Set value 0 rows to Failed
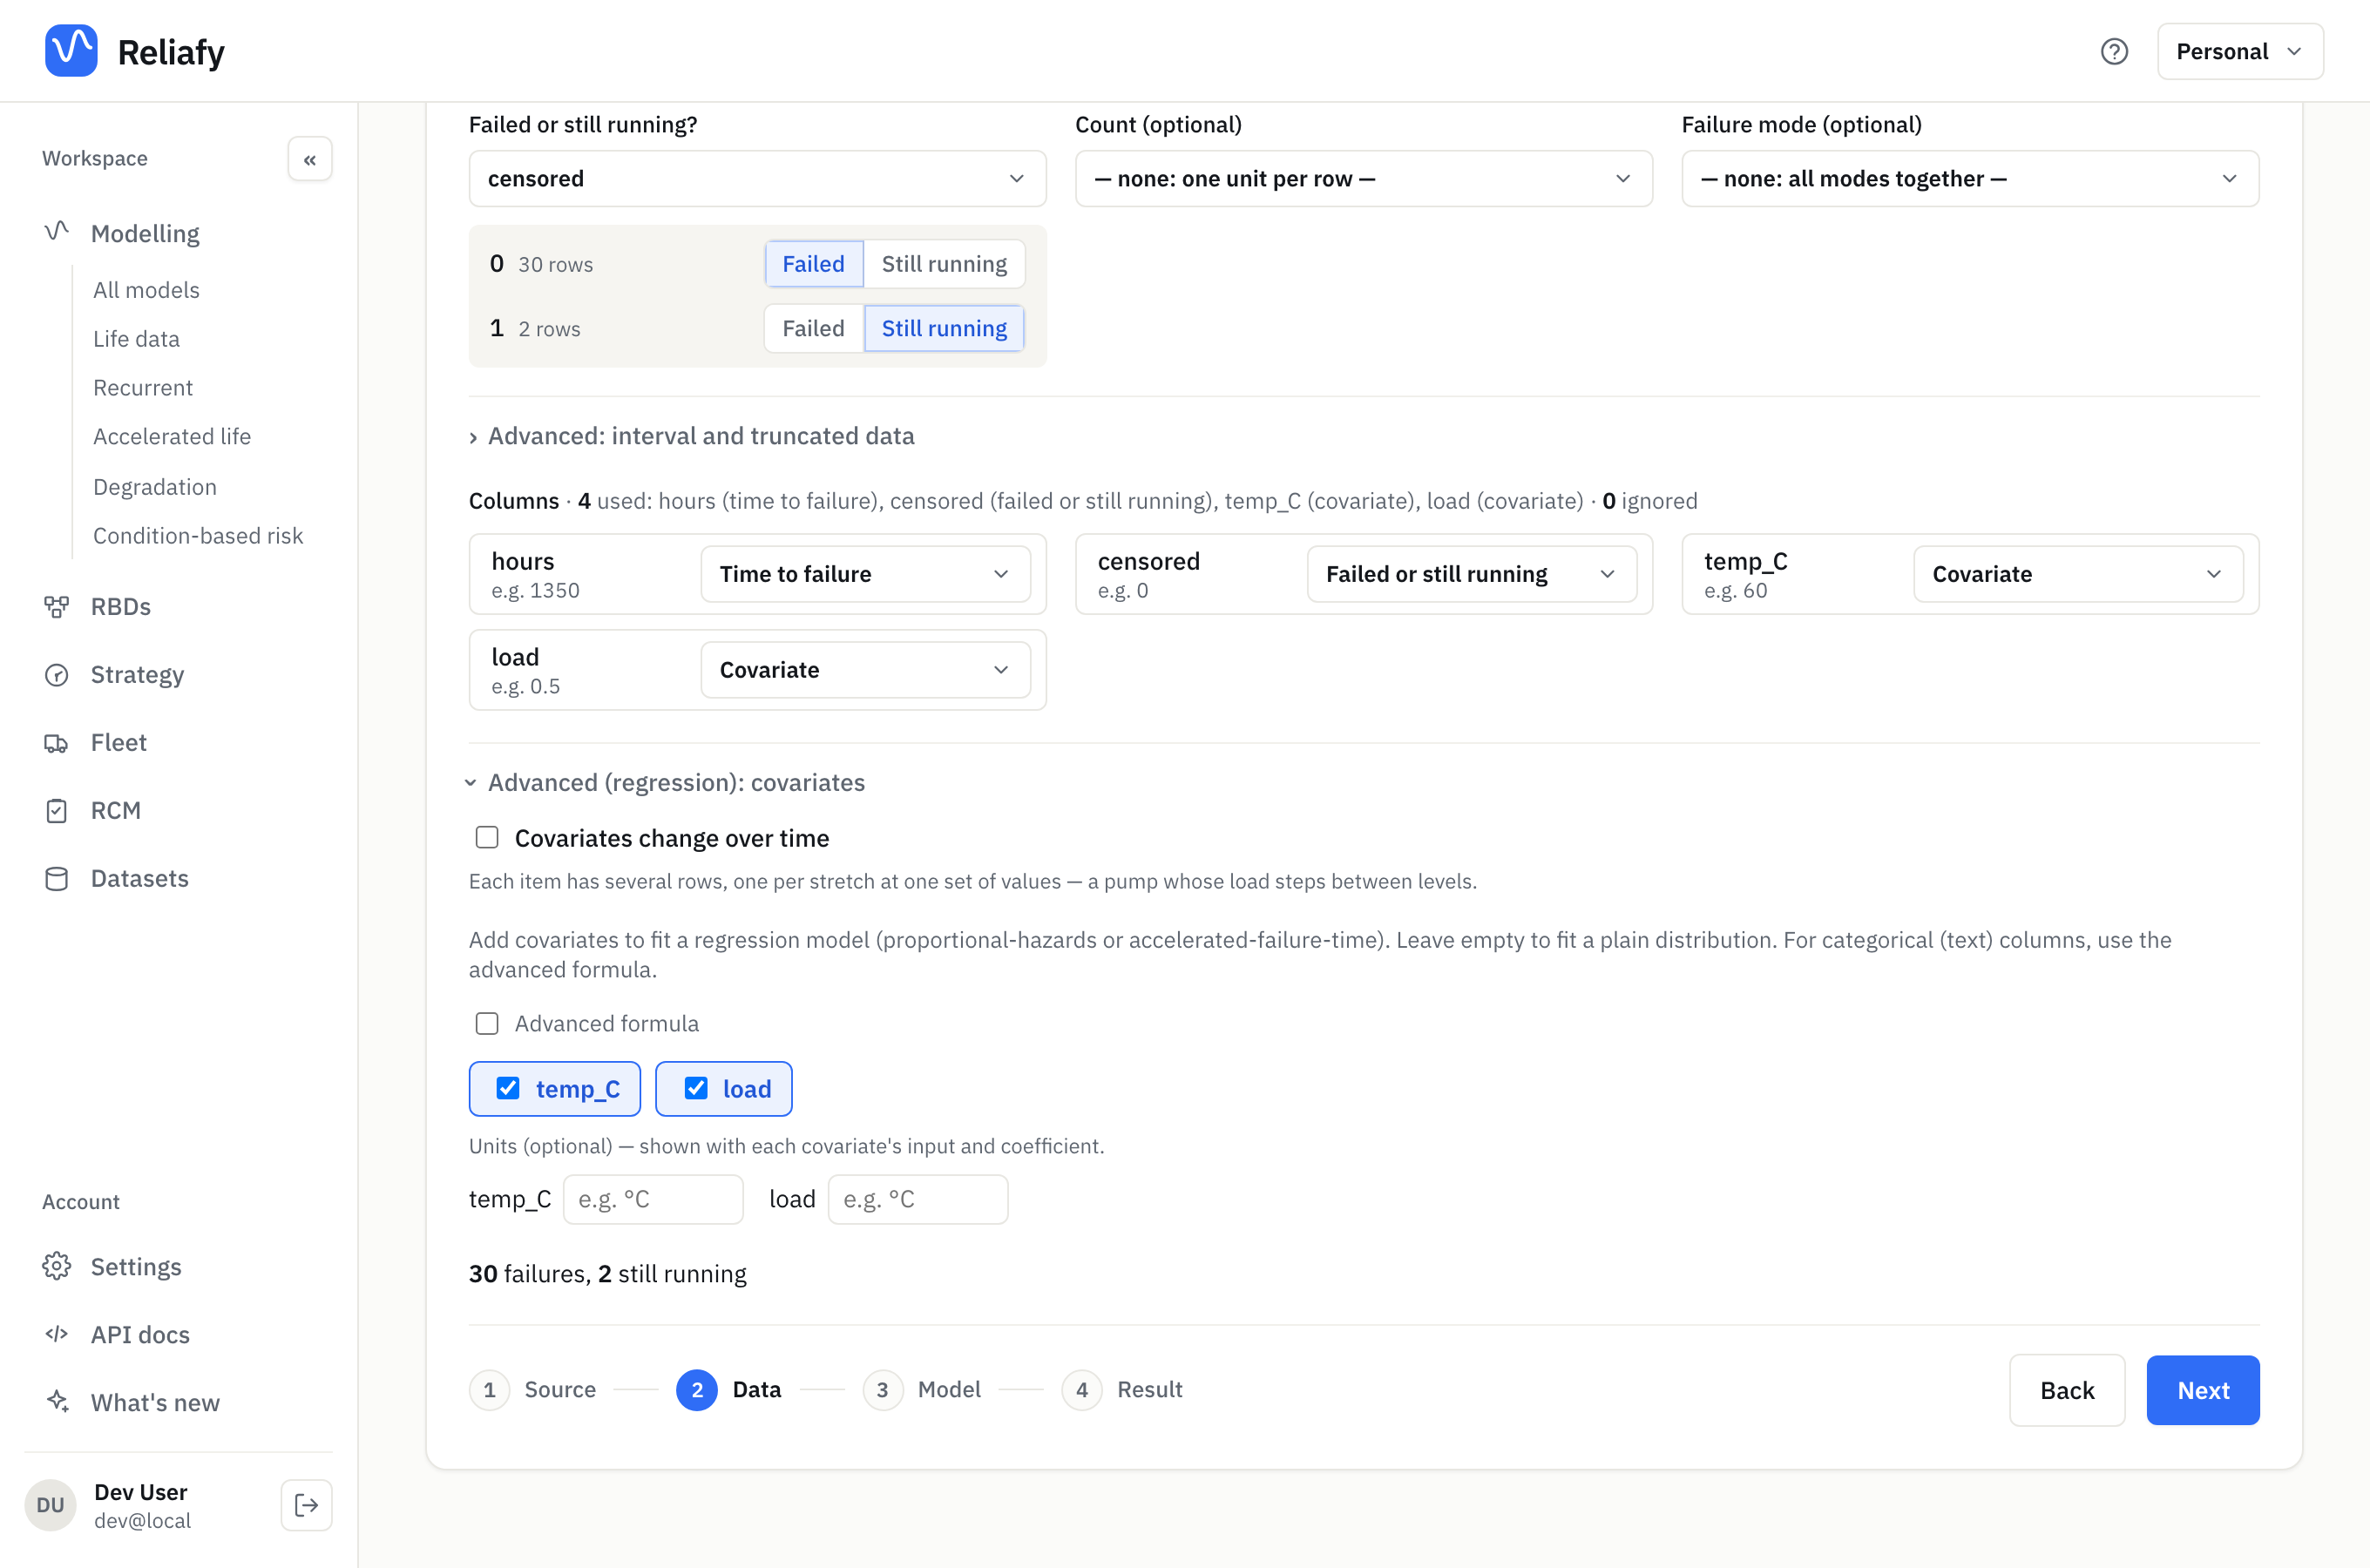 tap(813, 264)
